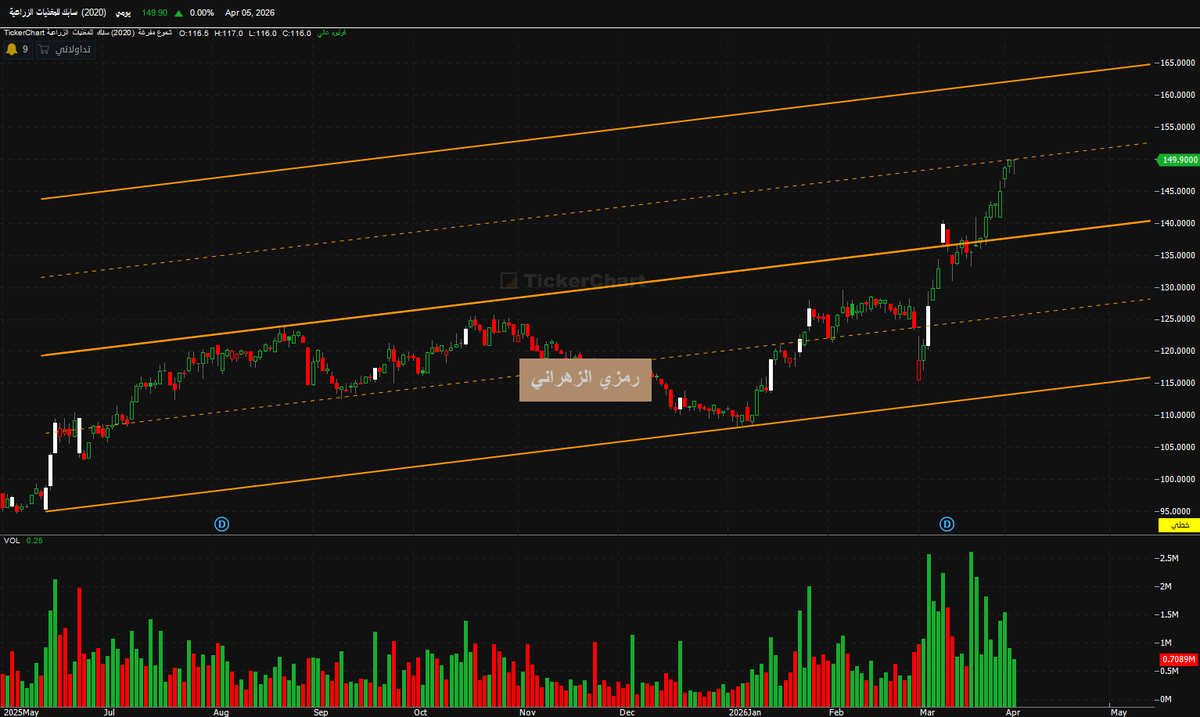The height and width of the screenshot is (717, 1200).
Task: Click the yellow alerts bell icon
Action: [12, 49]
